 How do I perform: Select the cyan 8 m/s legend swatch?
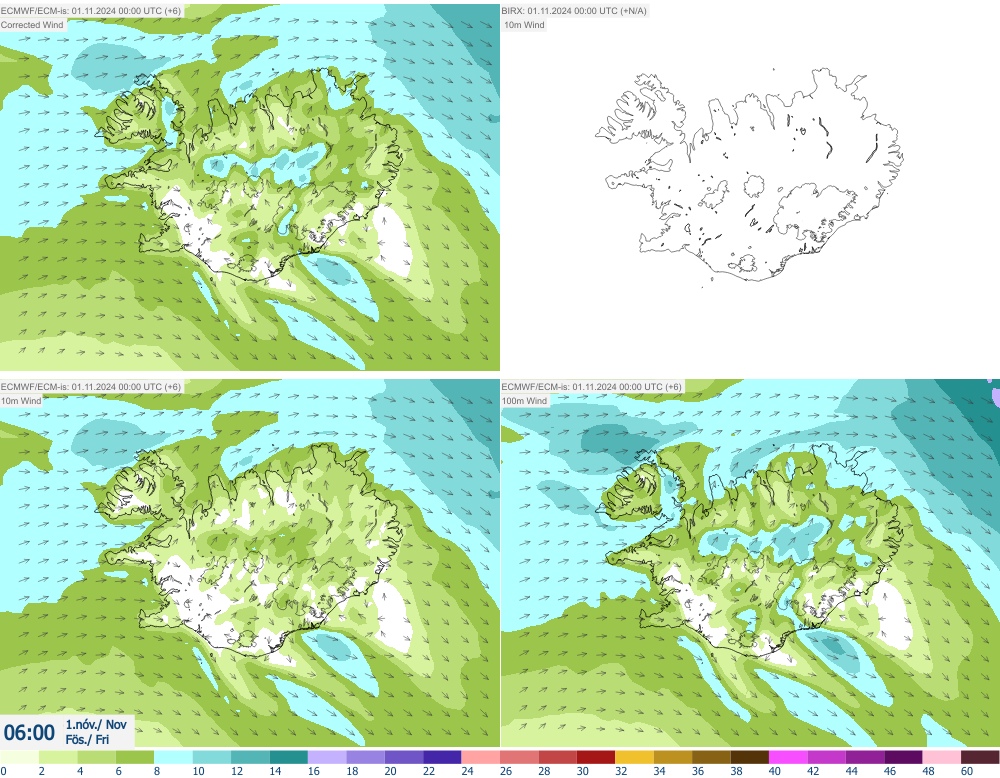(x=173, y=757)
